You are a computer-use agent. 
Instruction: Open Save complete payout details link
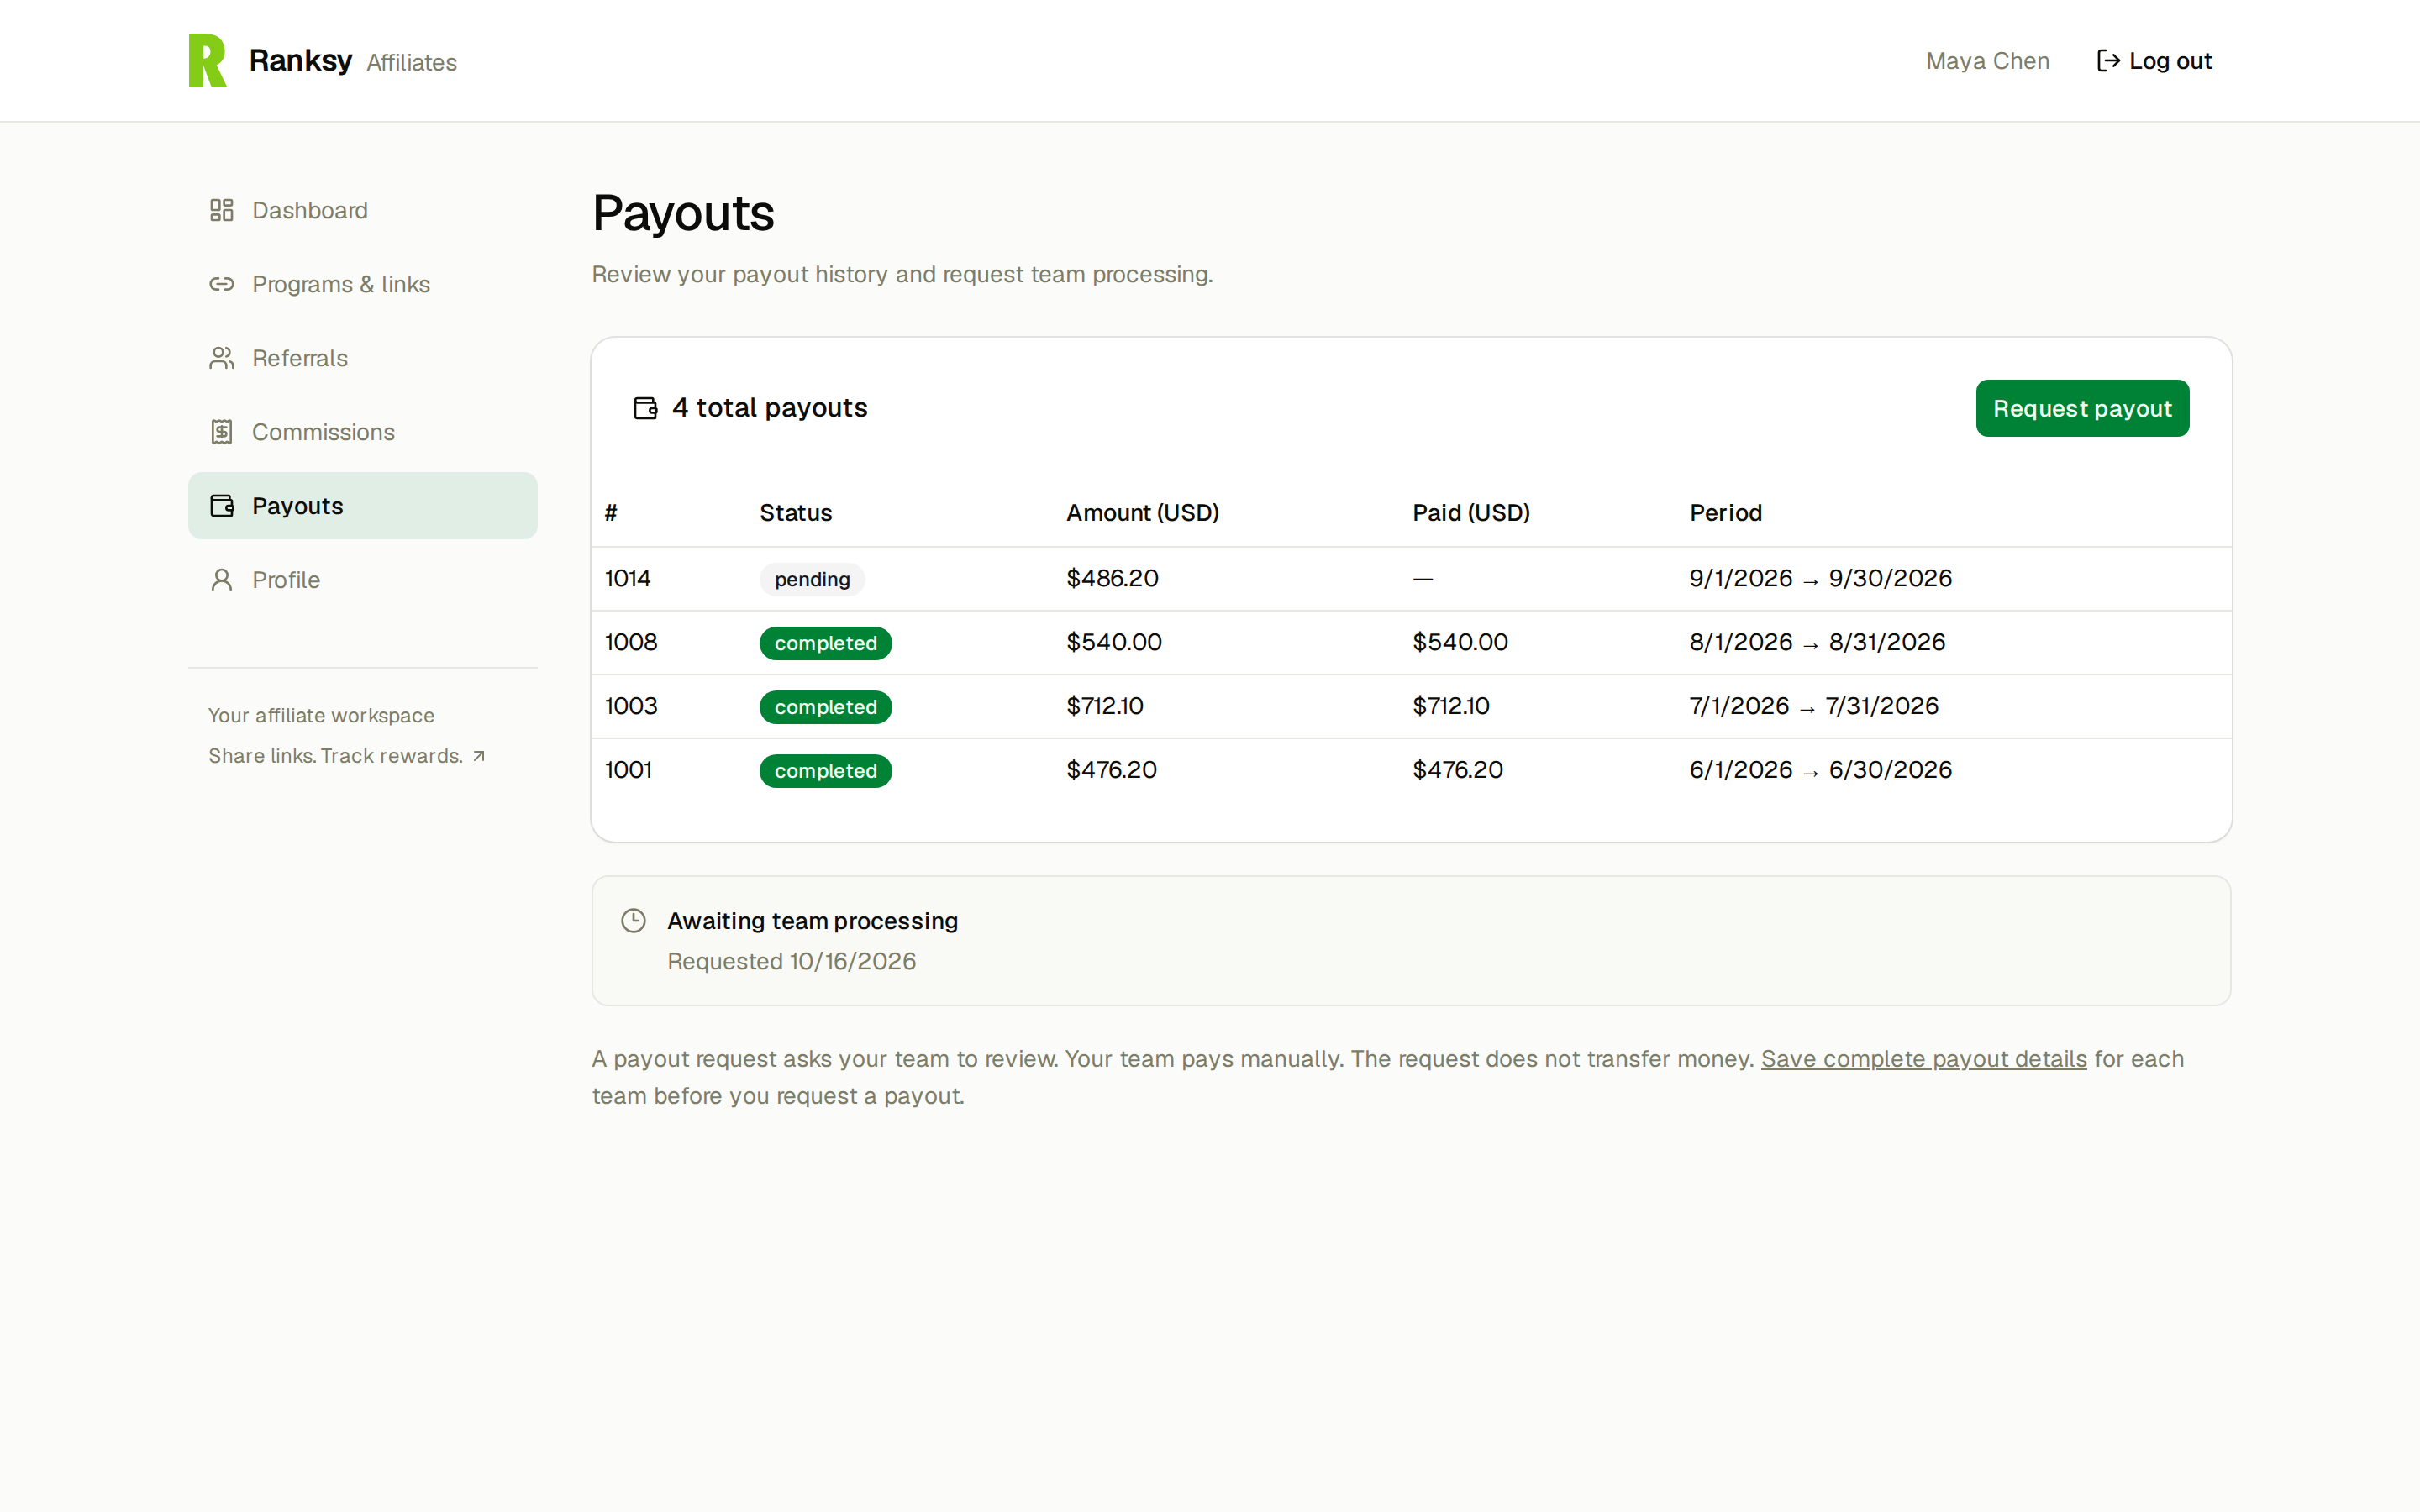pos(1923,1059)
